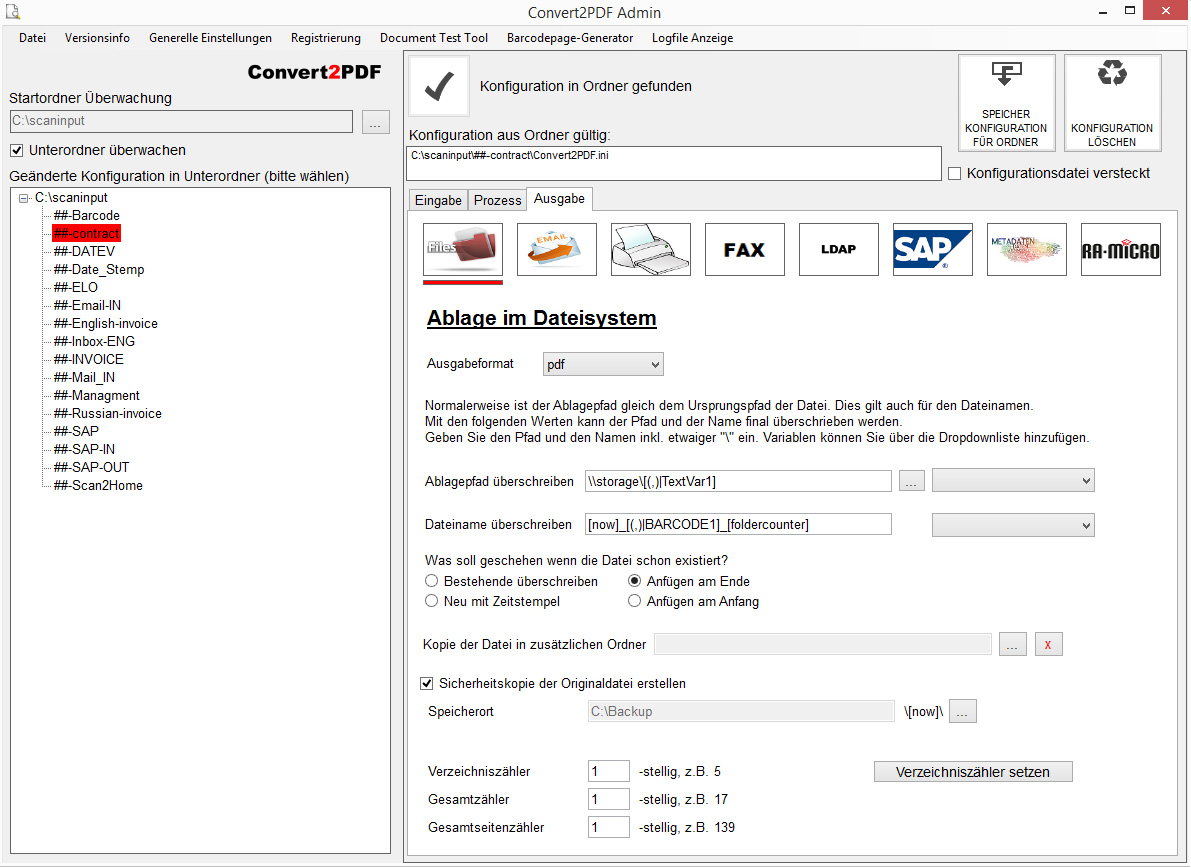Select the Files output icon
Image resolution: width=1191 pixels, height=867 pixels.
click(x=463, y=249)
